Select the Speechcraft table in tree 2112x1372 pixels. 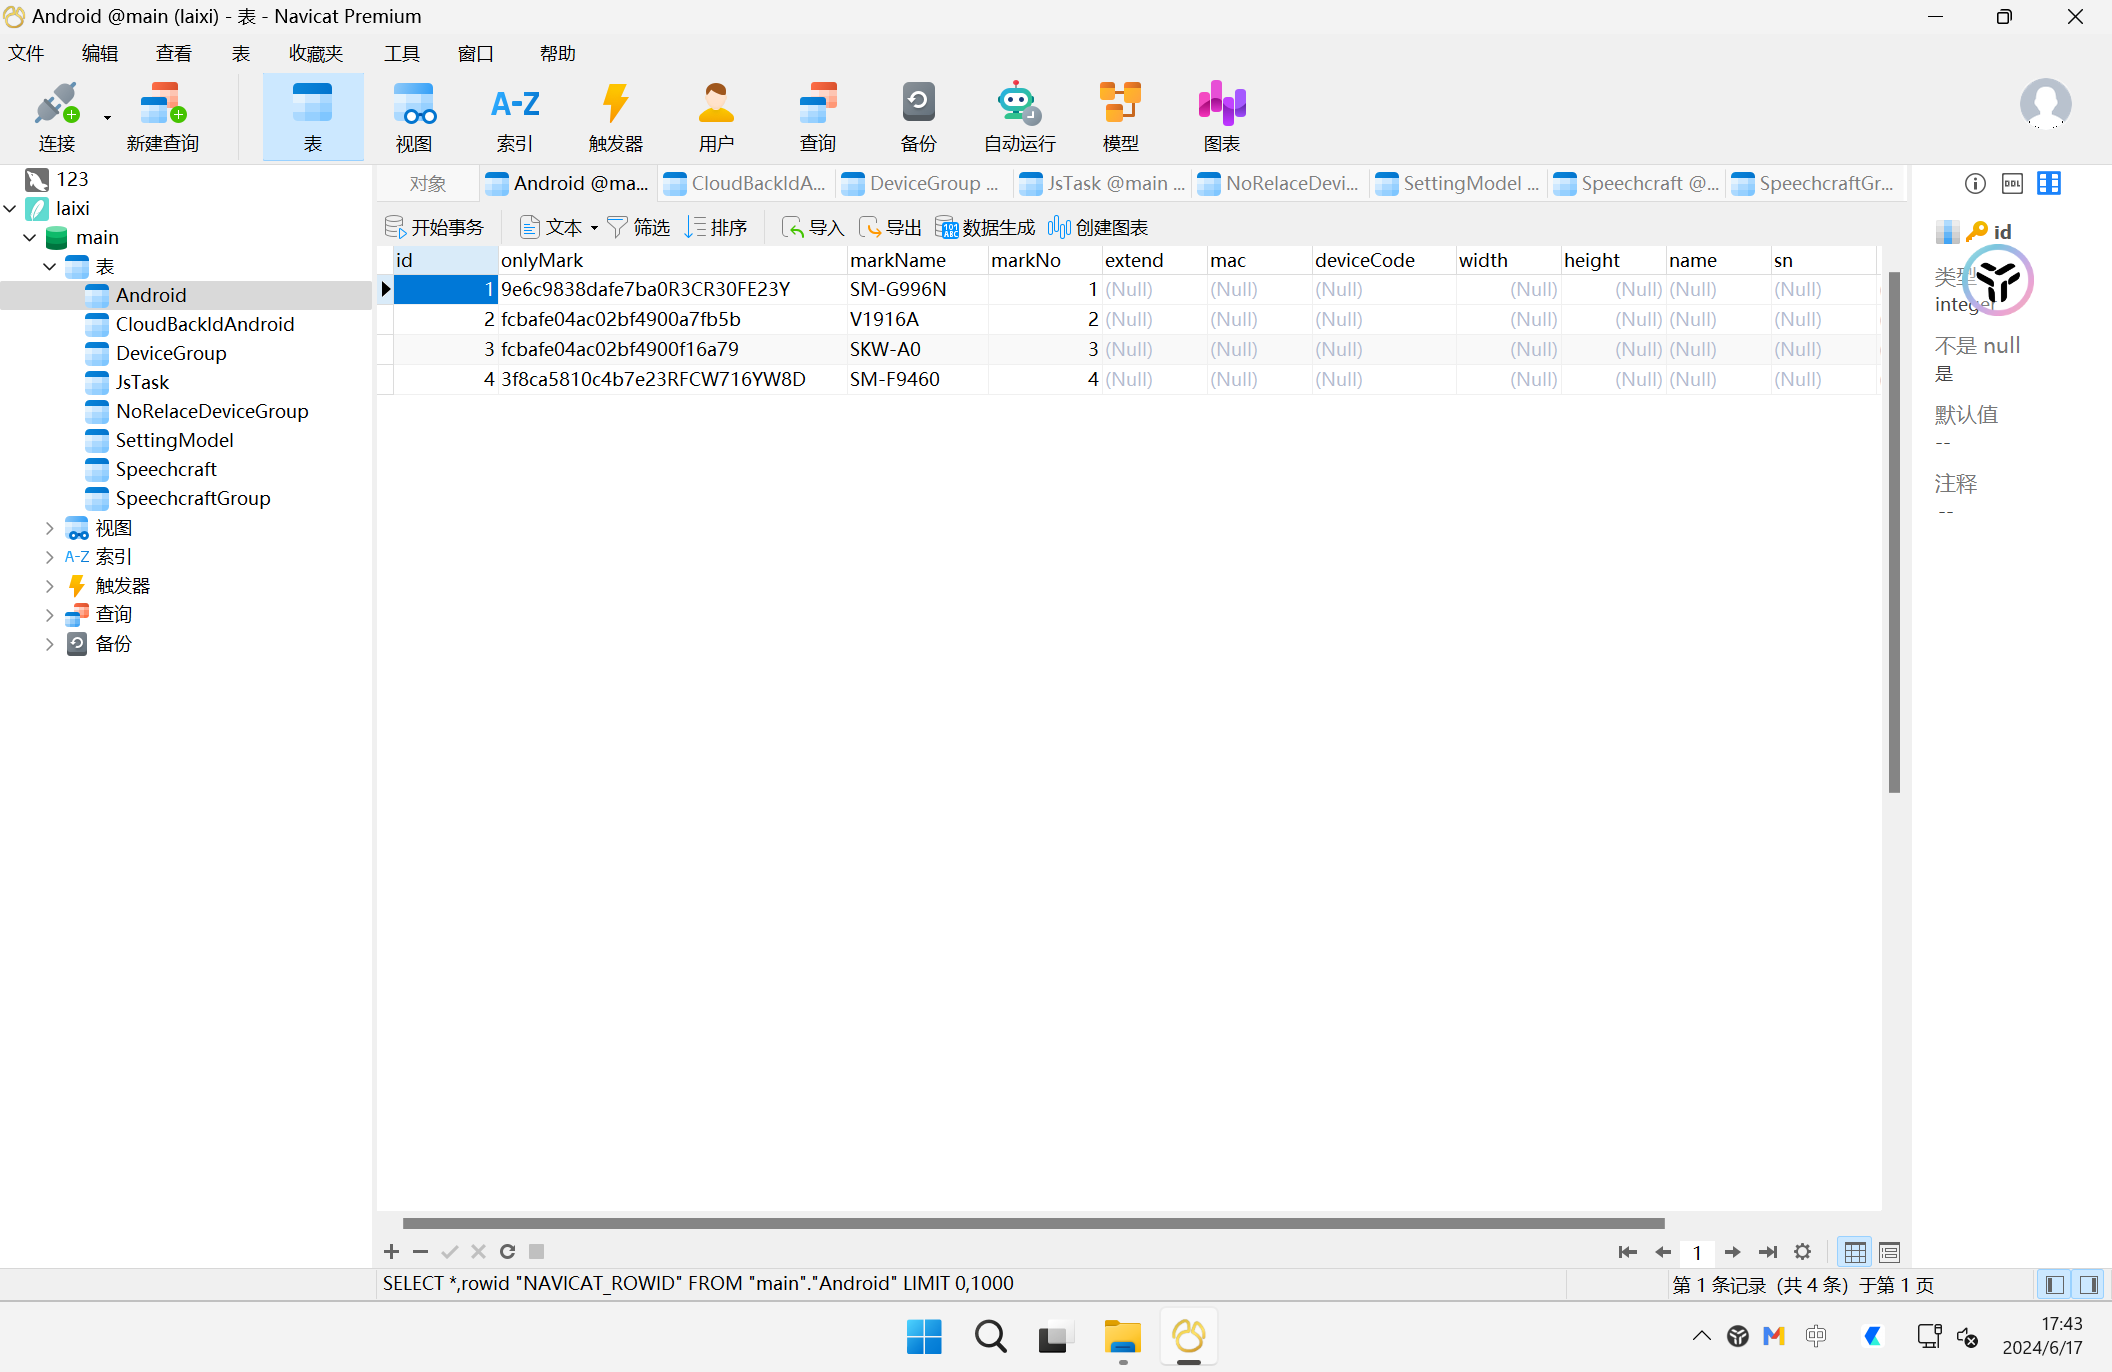[166, 469]
